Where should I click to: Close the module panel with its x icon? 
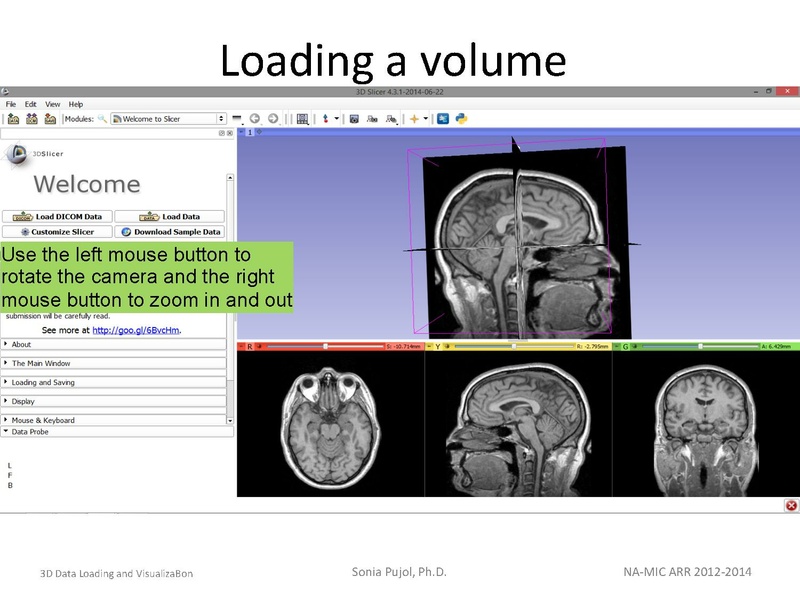tap(230, 133)
